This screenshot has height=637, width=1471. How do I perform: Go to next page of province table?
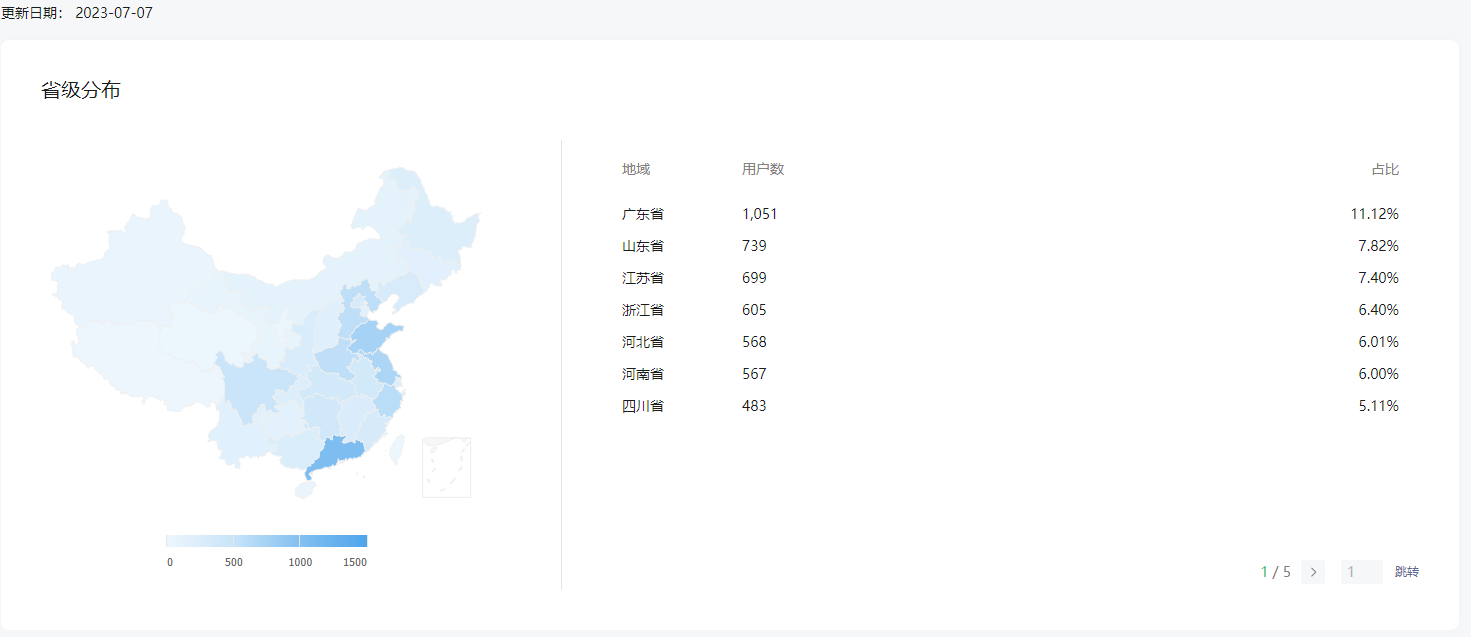(1313, 572)
